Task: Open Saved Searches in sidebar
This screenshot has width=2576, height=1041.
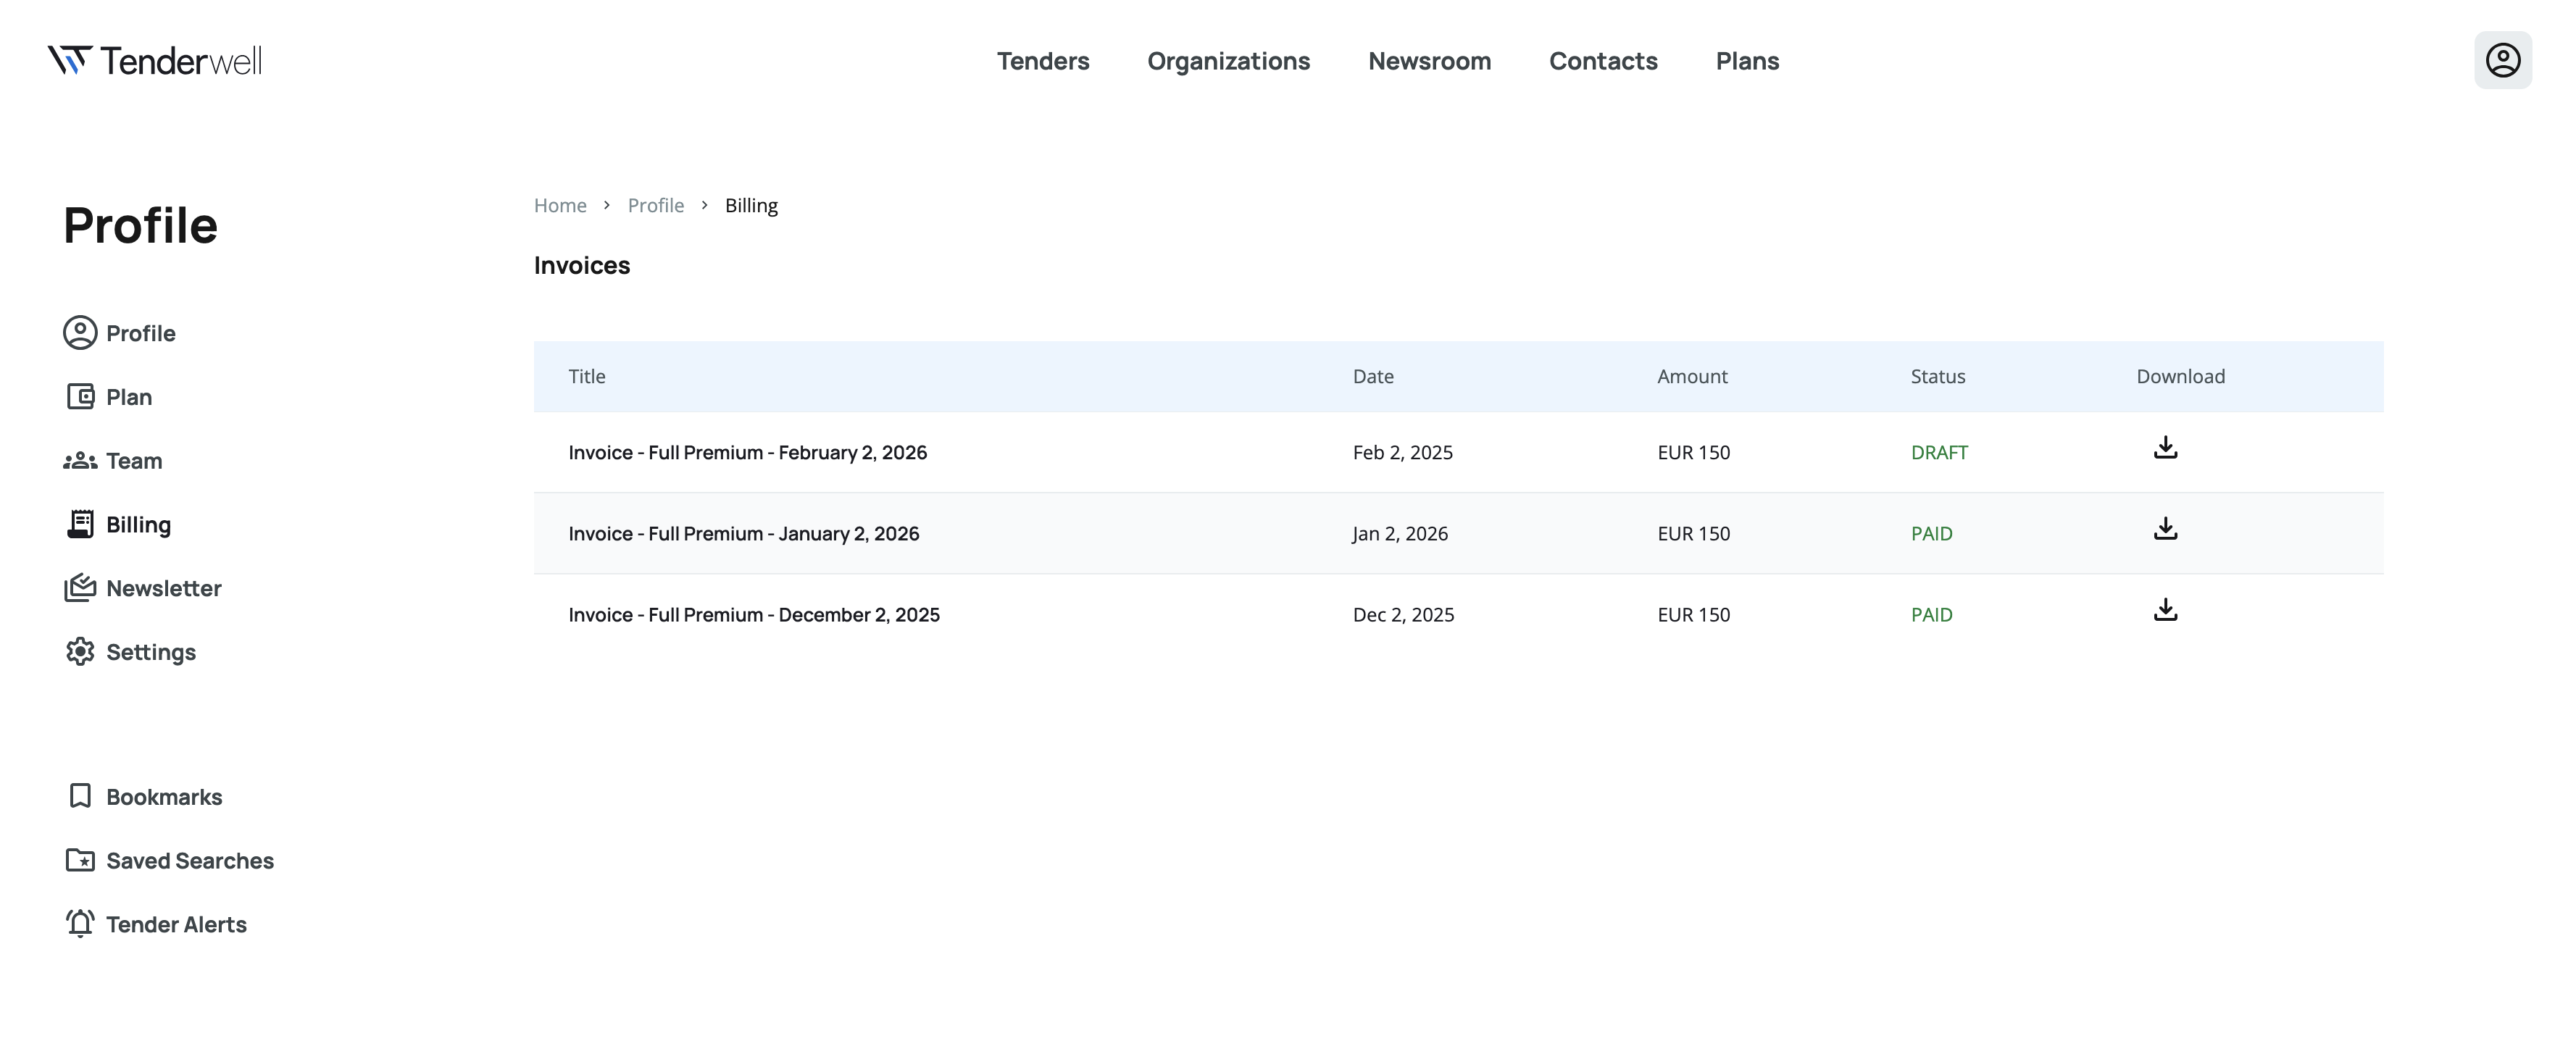Action: pos(189,861)
